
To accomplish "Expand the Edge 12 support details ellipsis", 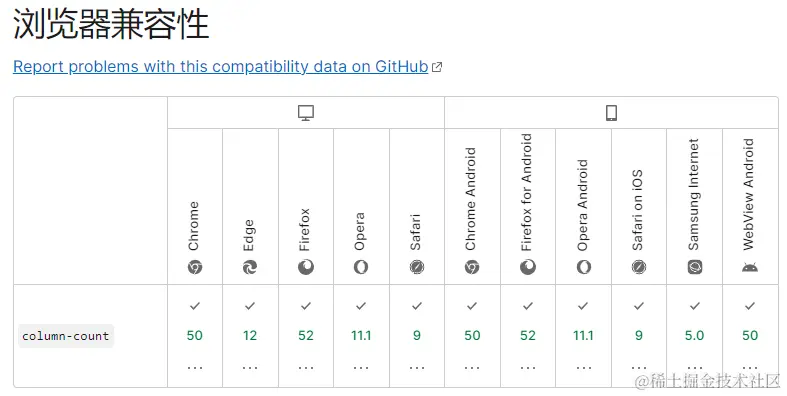I will tap(250, 368).
